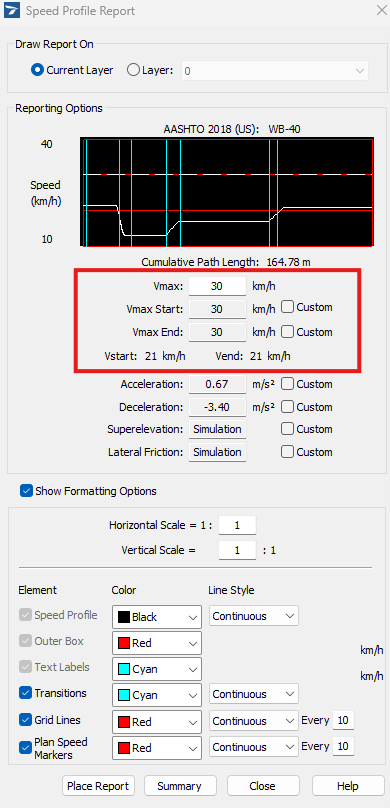390x808 pixels.
Task: Open the Speed Profile color dropdown
Action: click(157, 617)
